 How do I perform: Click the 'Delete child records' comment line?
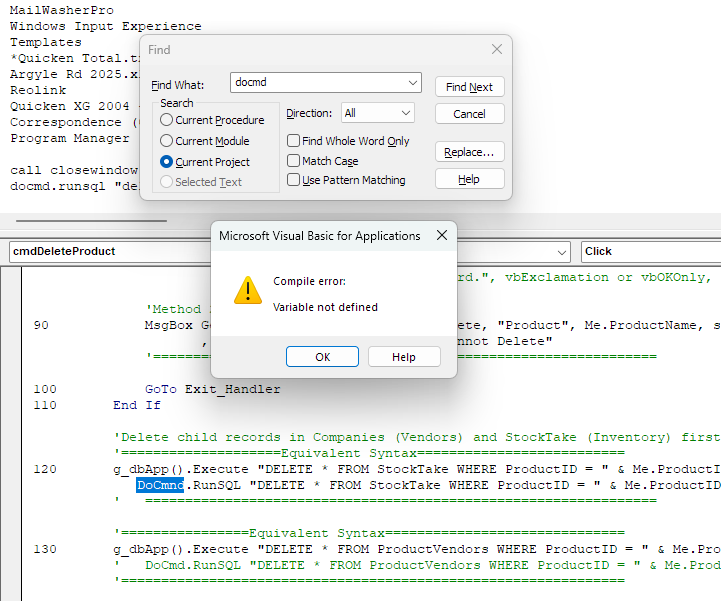click(x=417, y=437)
